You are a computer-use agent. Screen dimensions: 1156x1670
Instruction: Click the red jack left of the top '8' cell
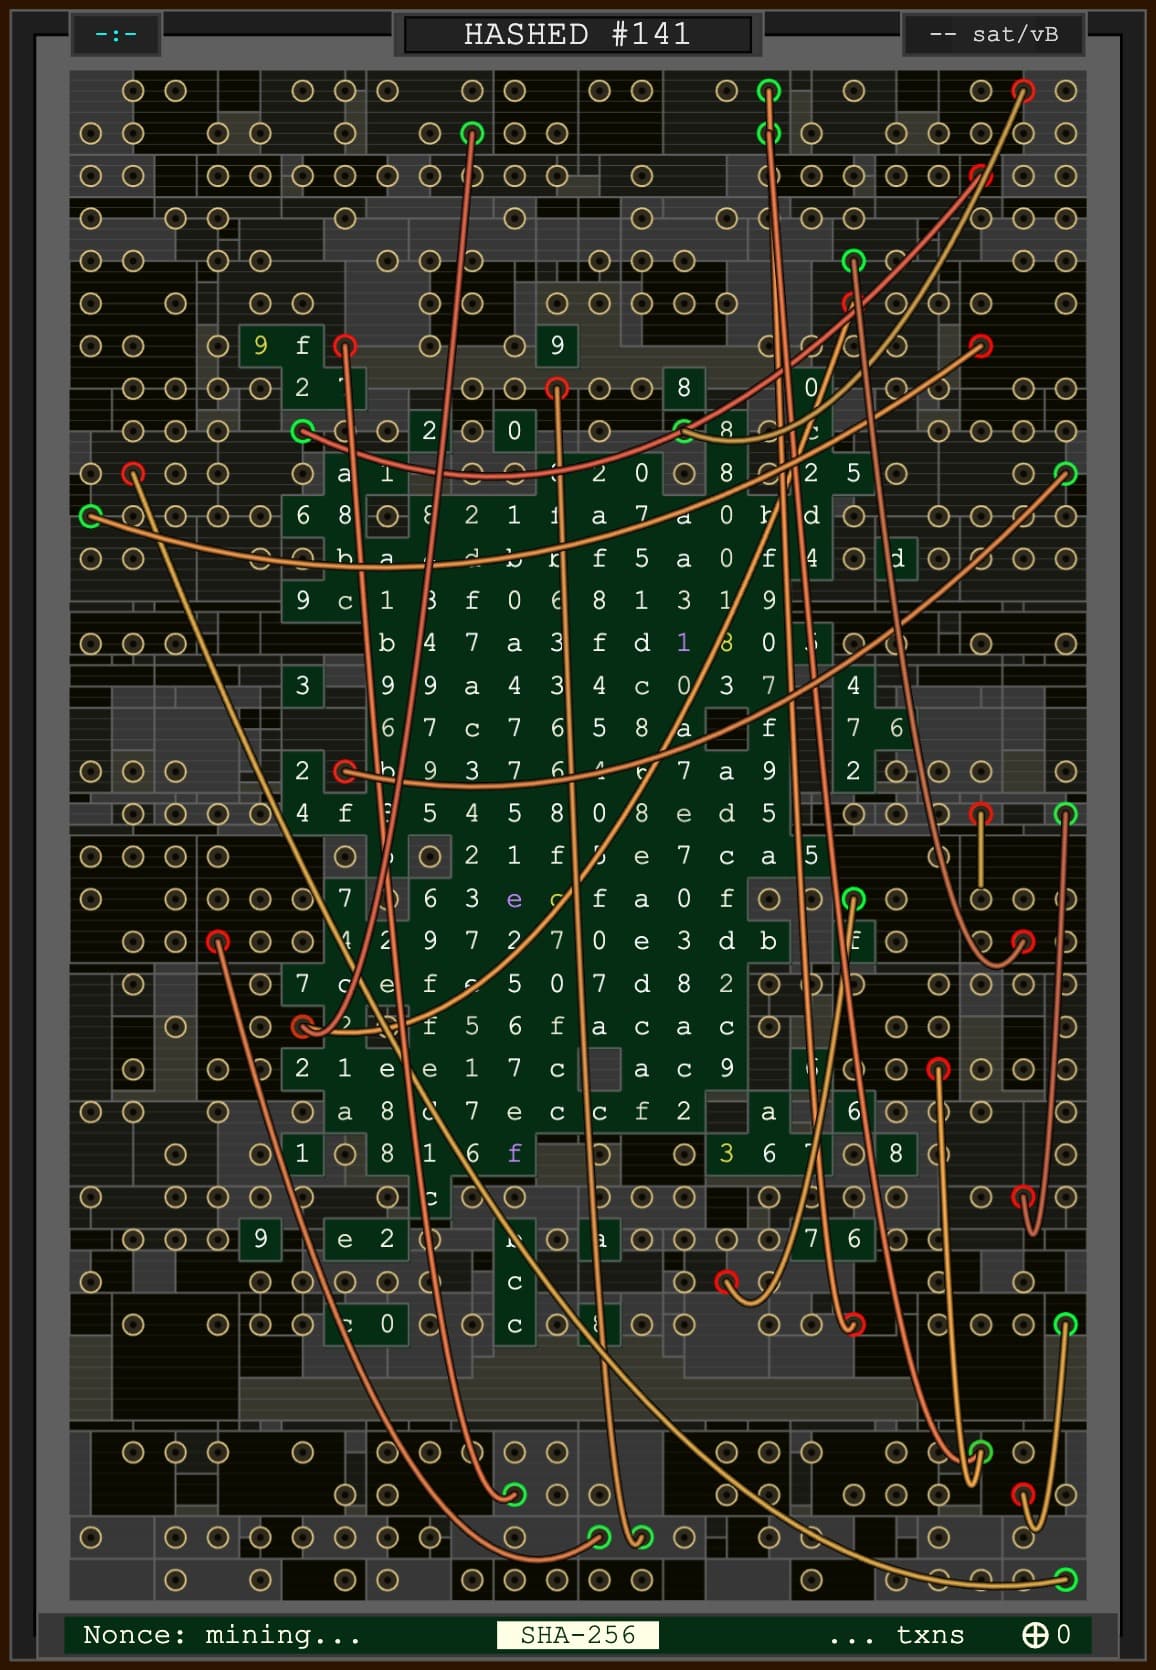click(x=557, y=388)
